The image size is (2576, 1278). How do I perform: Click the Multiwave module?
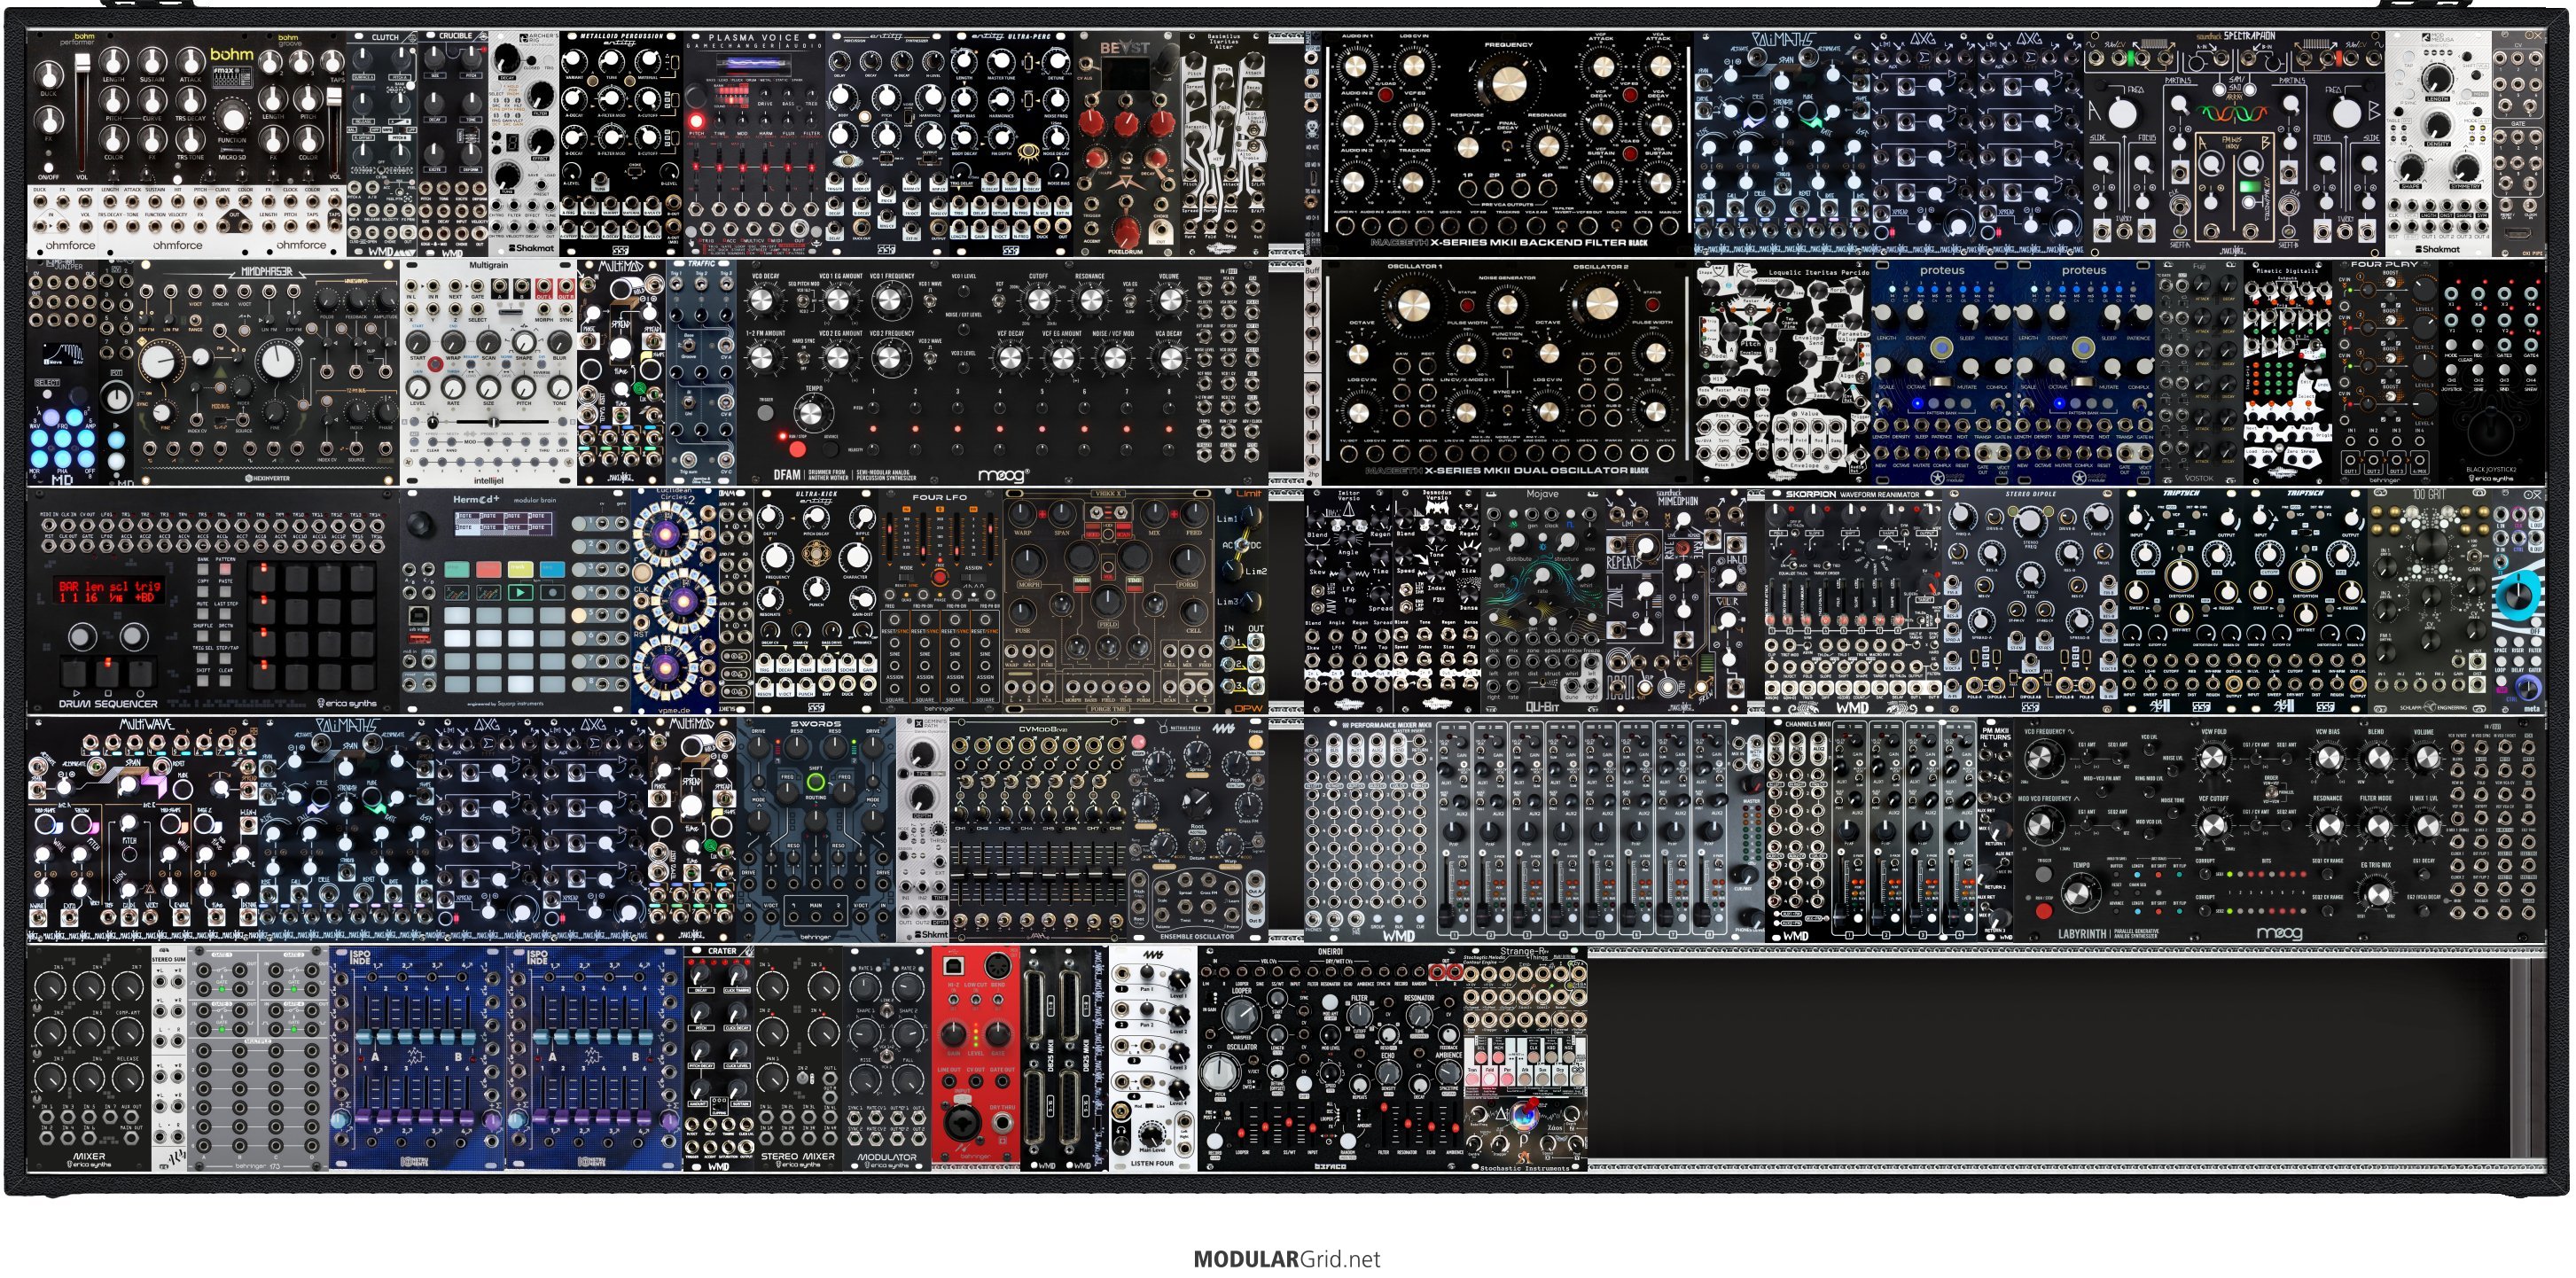click(x=143, y=829)
